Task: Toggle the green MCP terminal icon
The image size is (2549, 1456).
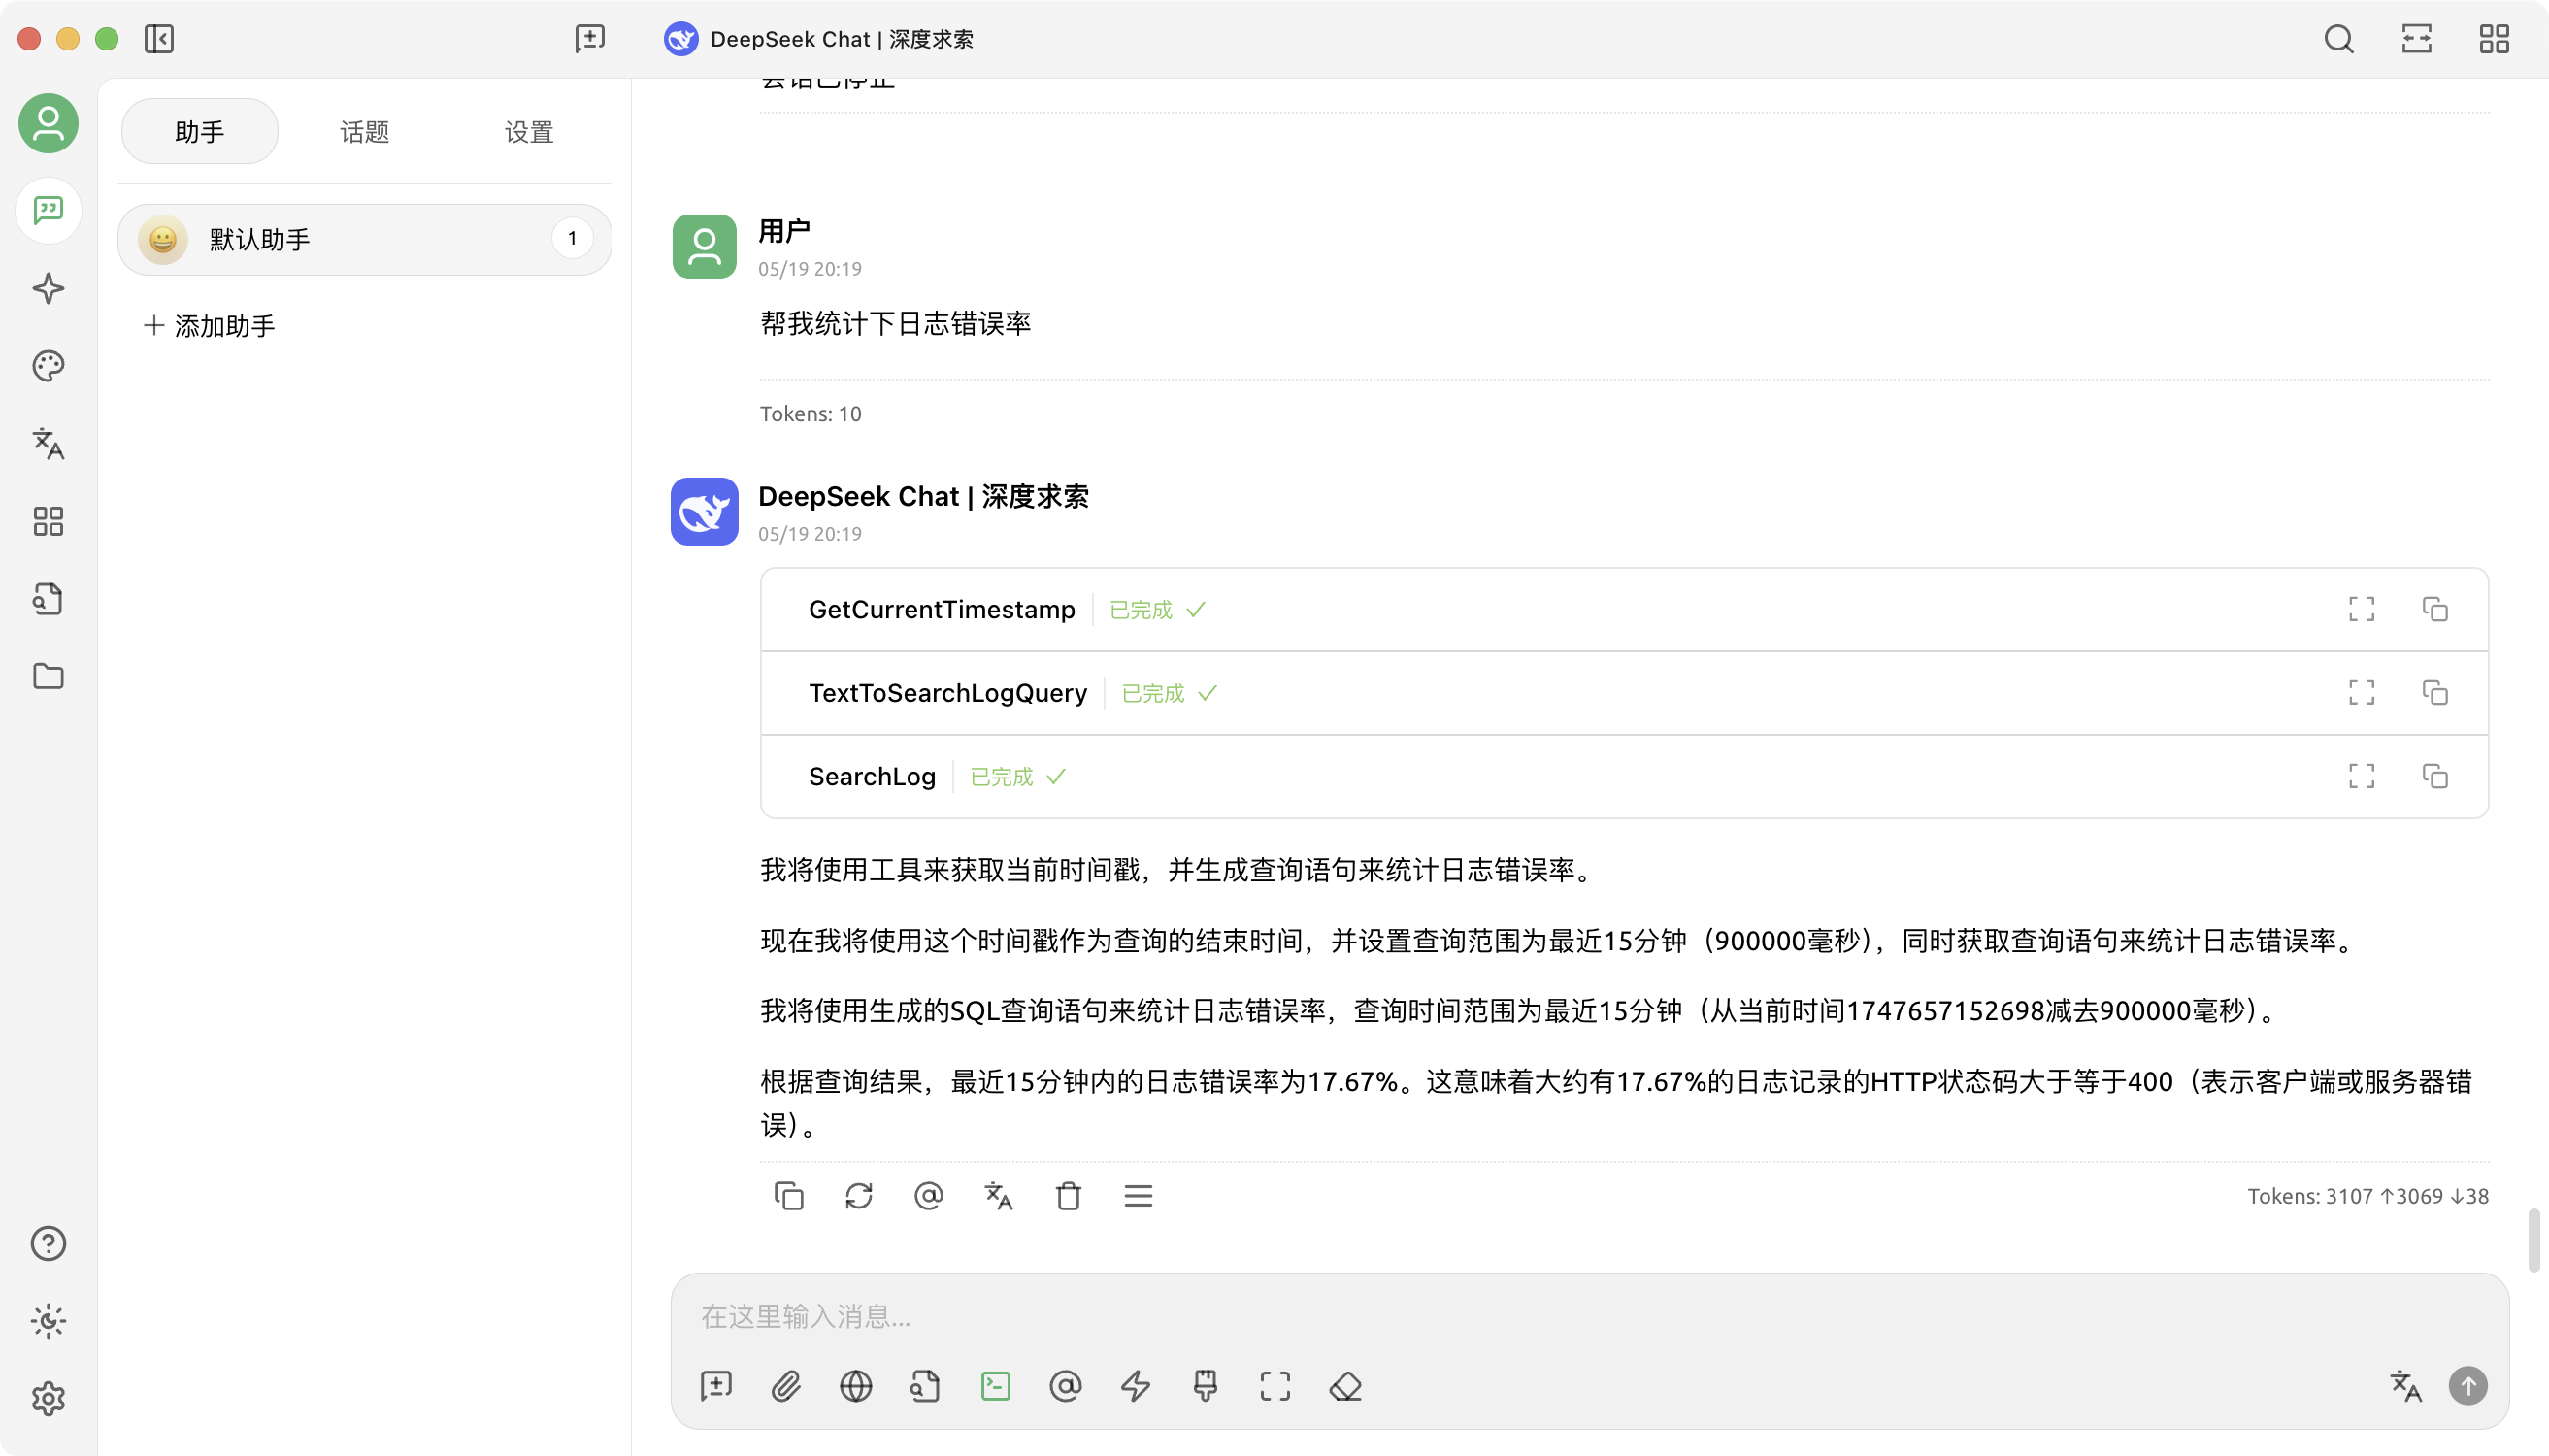Action: click(x=995, y=1386)
